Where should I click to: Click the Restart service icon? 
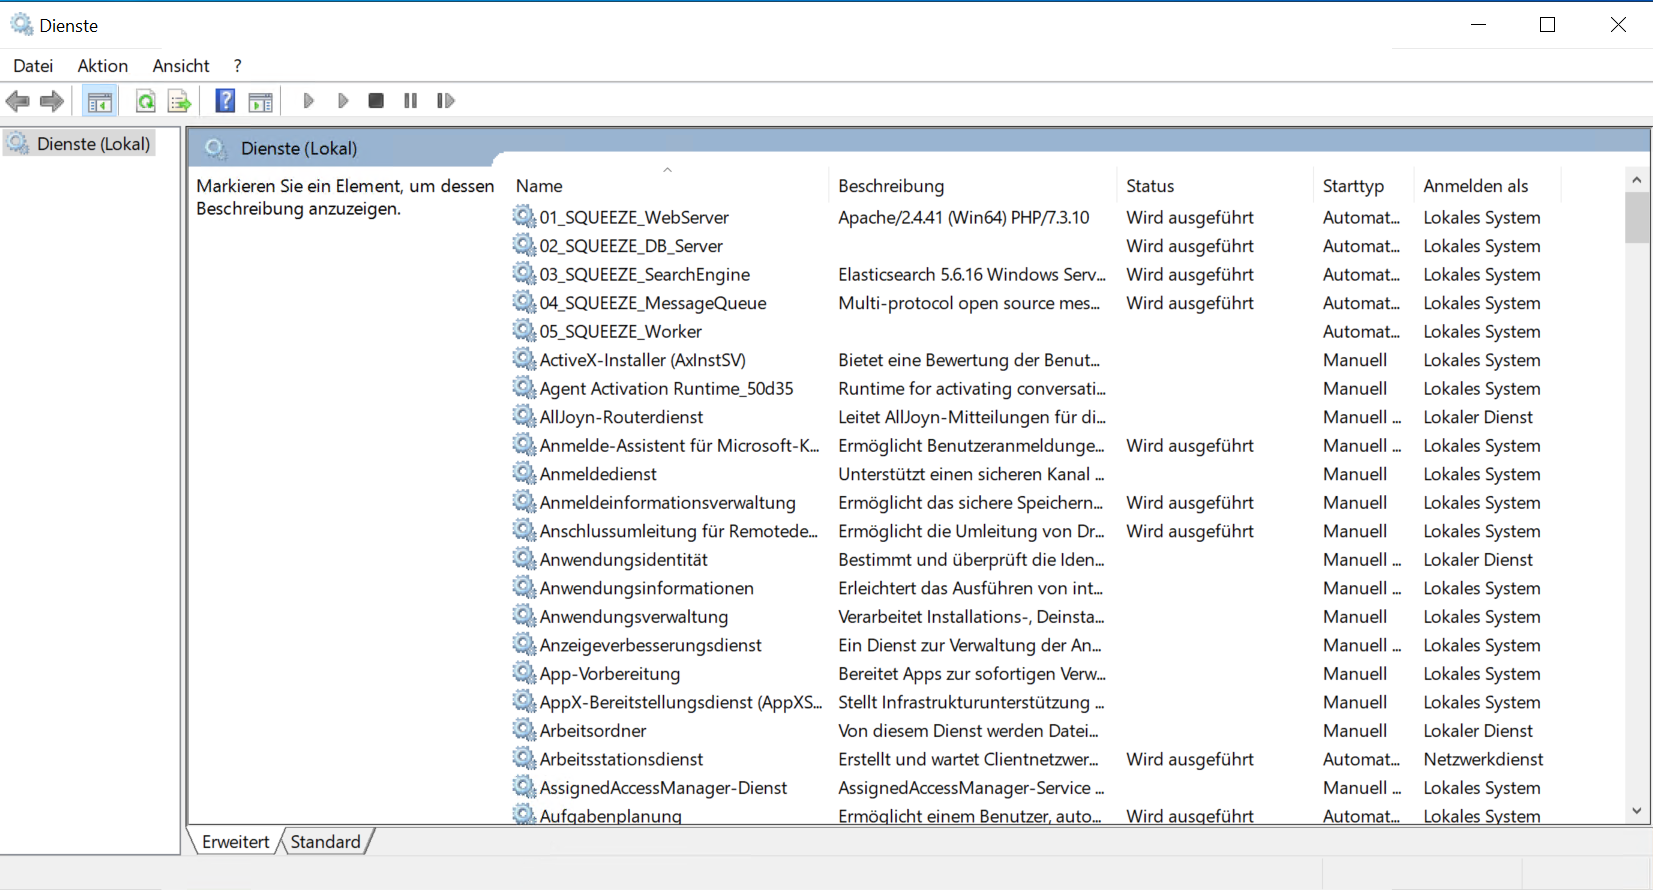click(x=446, y=101)
